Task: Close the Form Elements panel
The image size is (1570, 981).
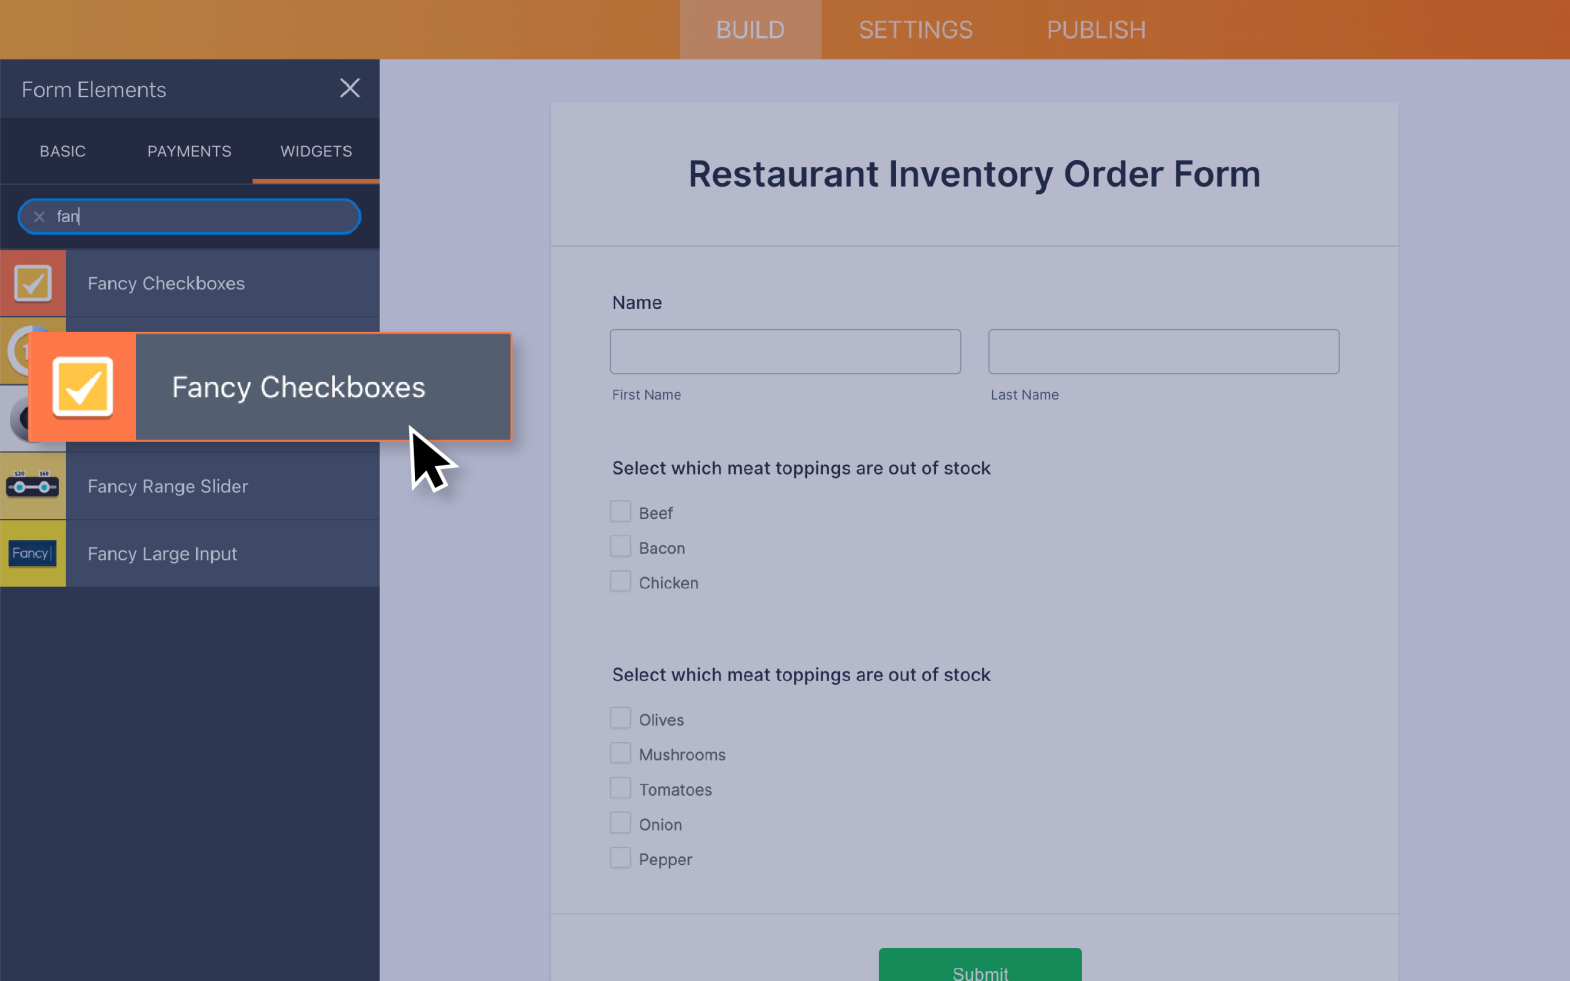Action: point(349,88)
